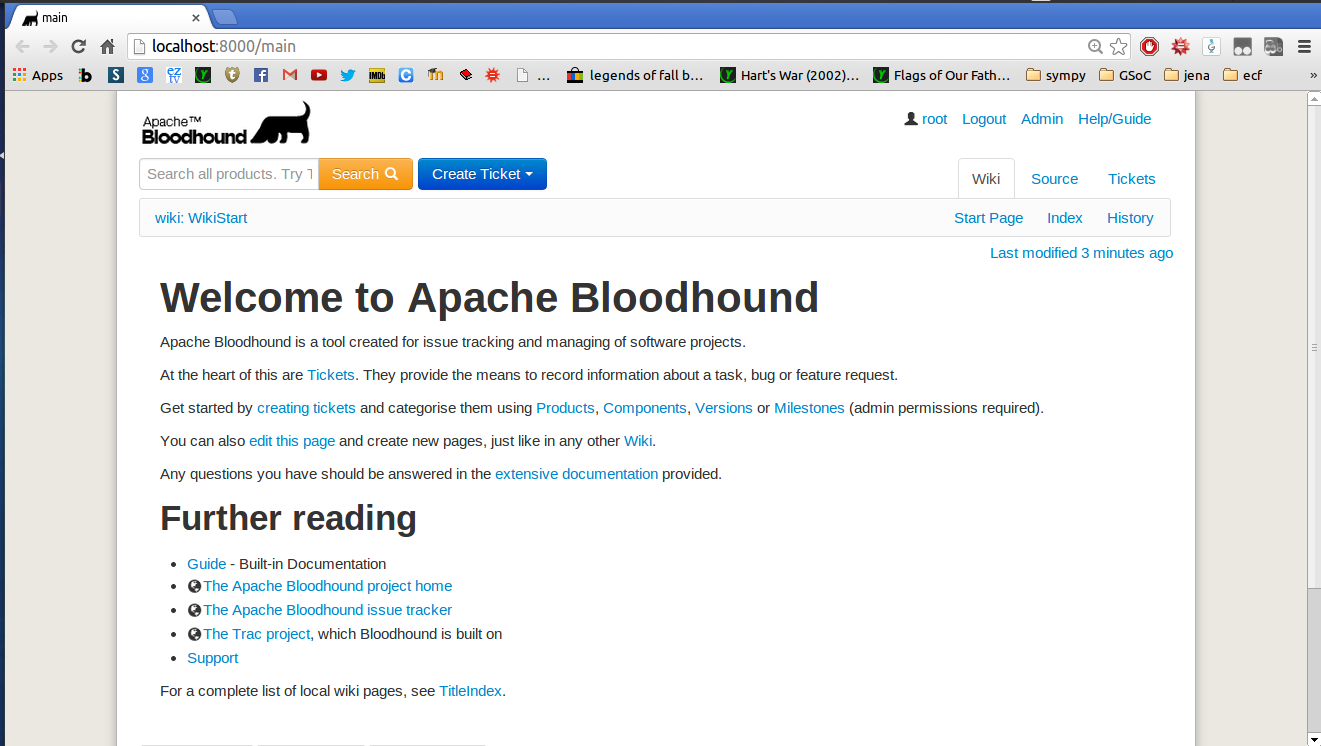Image resolution: width=1321 pixels, height=746 pixels.
Task: Switch to the Tickets tab
Action: coord(1131,179)
